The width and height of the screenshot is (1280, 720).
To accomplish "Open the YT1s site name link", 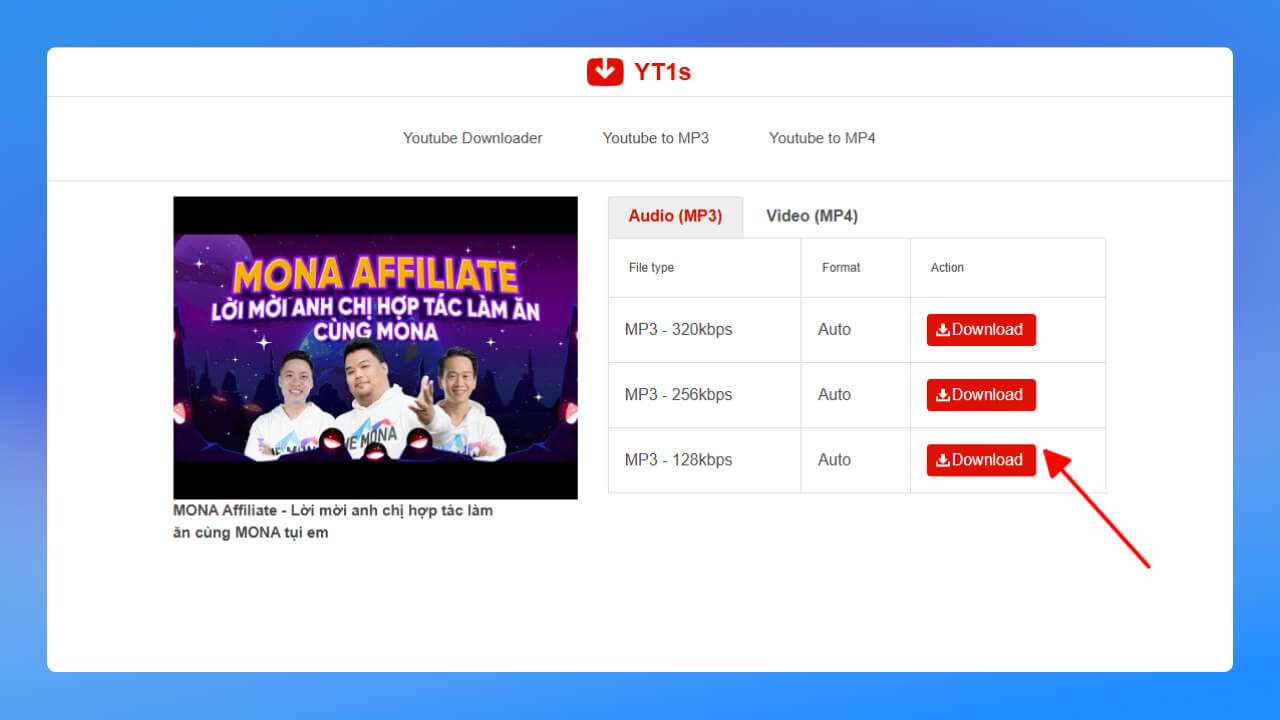I will click(662, 72).
